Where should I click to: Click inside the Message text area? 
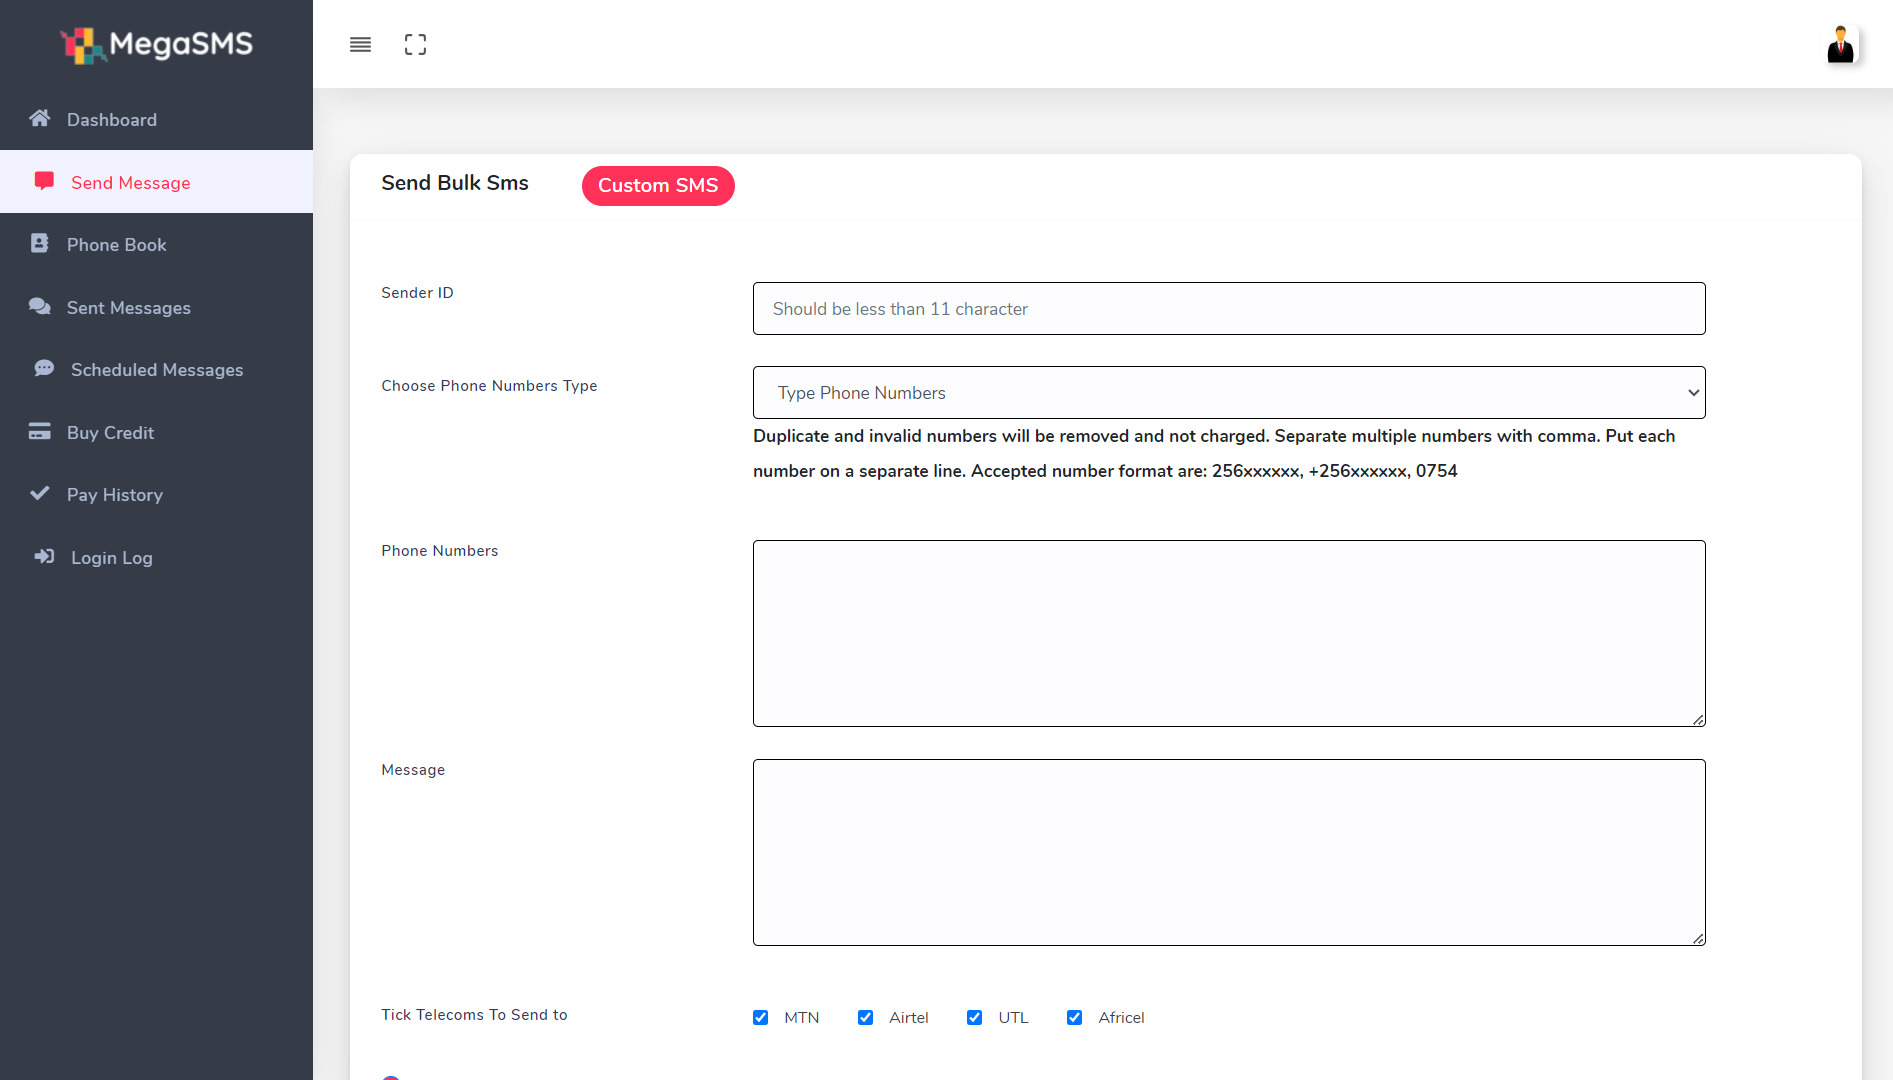point(1228,852)
